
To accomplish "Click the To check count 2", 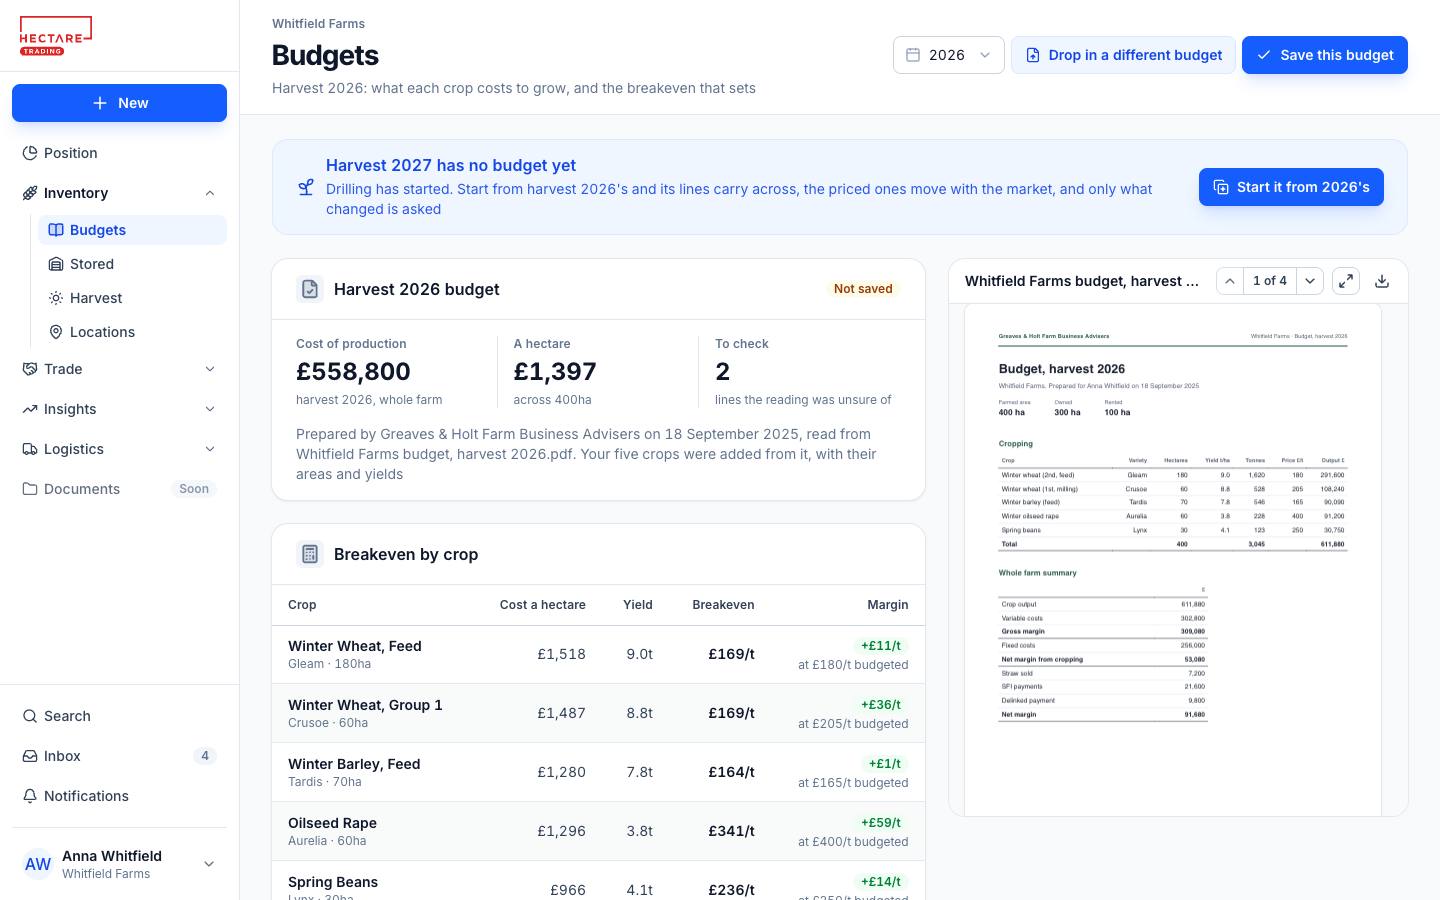I will click(x=723, y=371).
